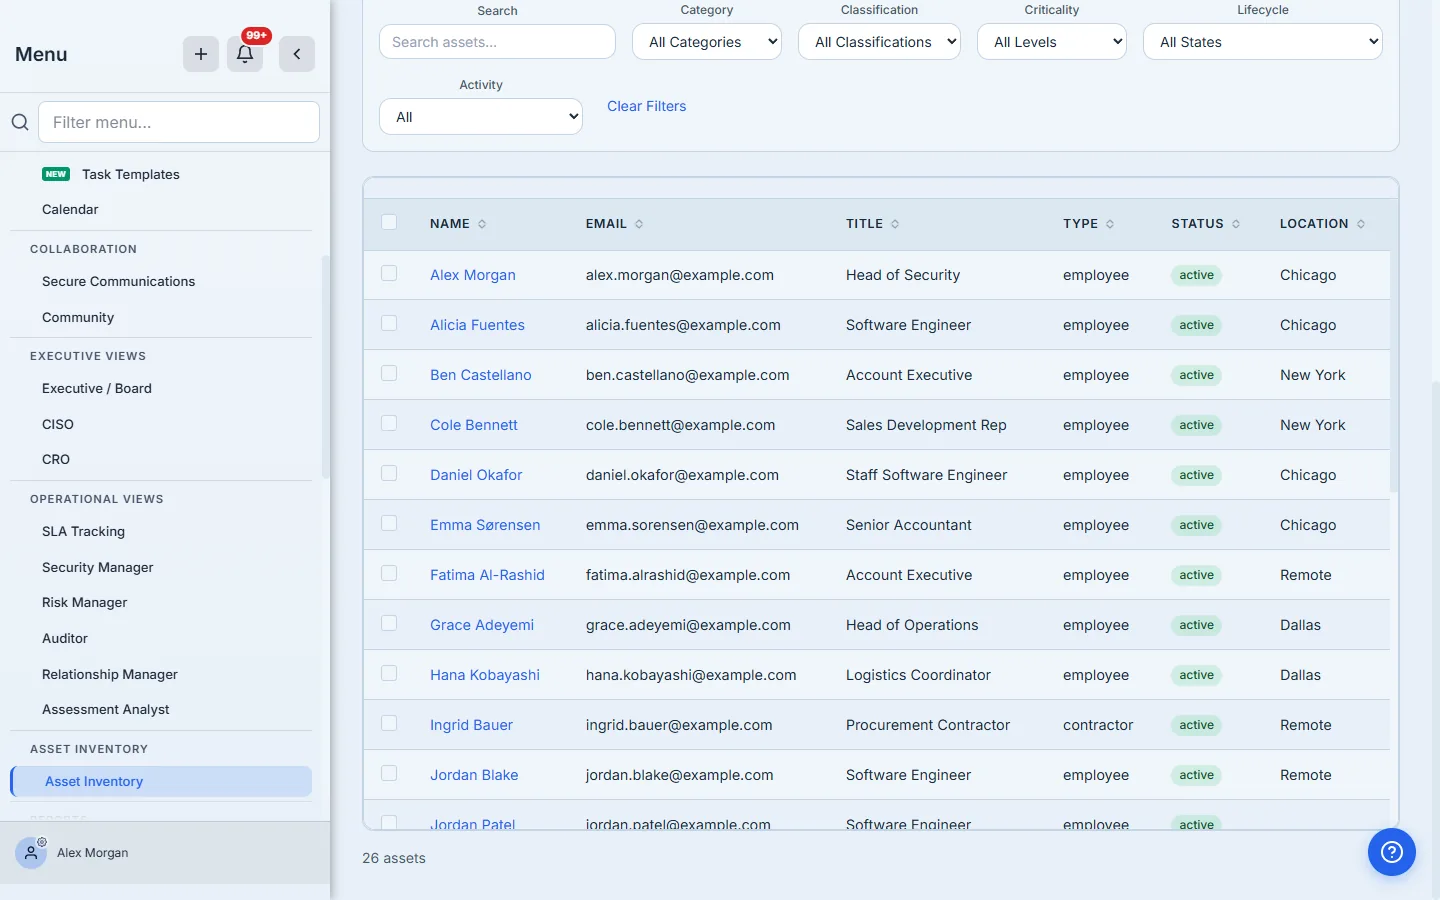Open Alex Morgan's asset record link

click(473, 275)
